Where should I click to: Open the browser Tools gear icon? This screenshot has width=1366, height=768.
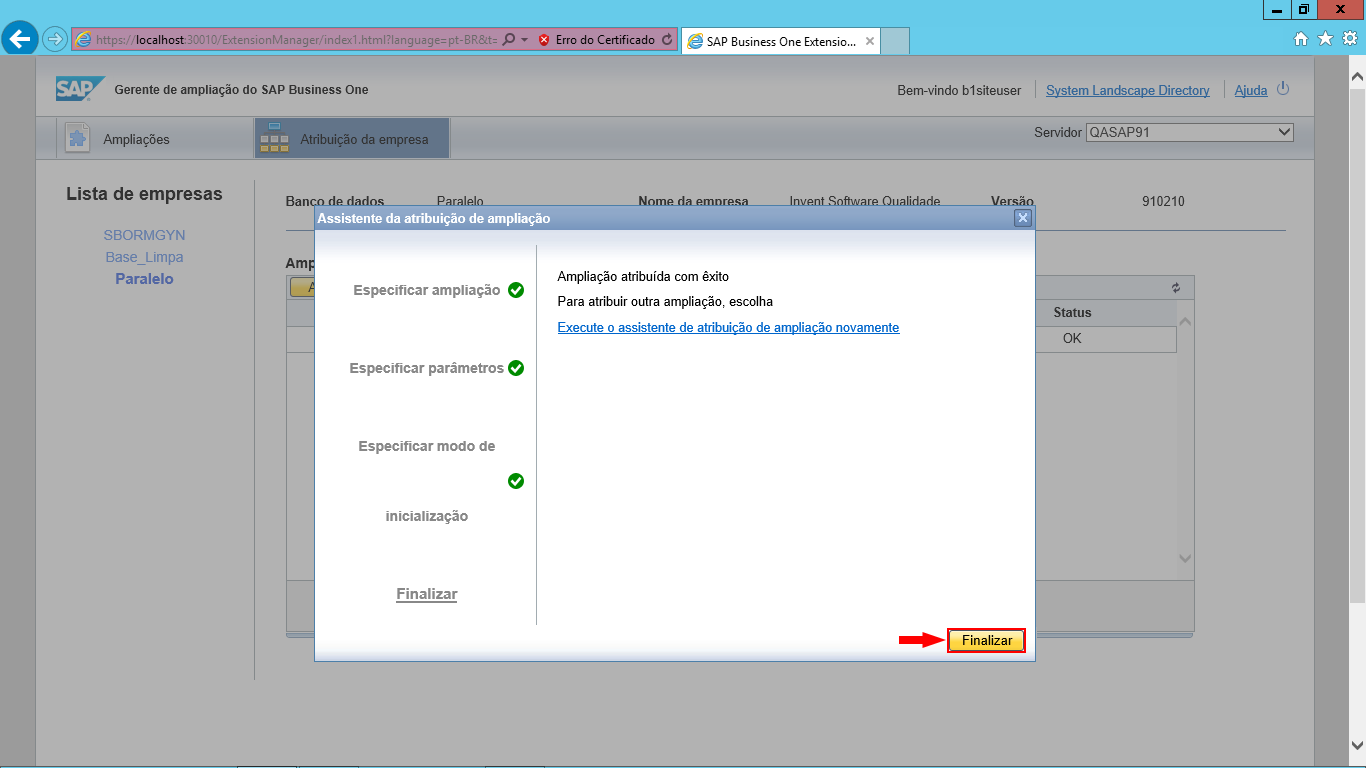(x=1350, y=39)
